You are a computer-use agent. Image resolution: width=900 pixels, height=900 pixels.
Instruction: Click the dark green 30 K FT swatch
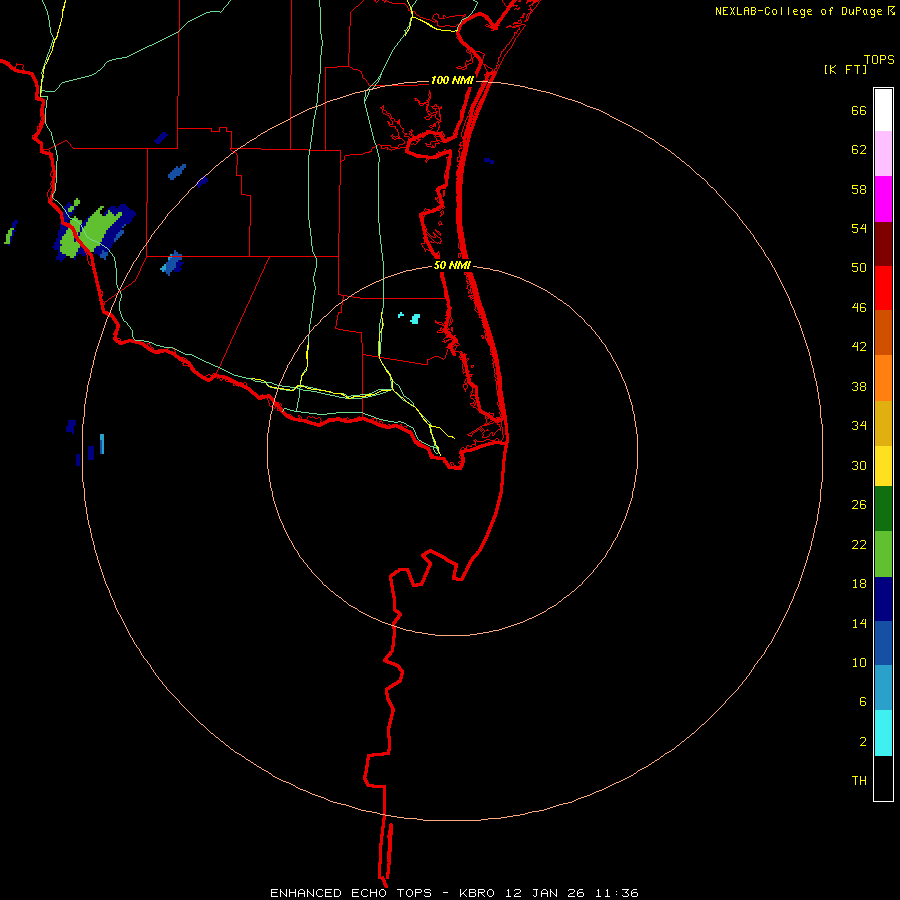(883, 509)
